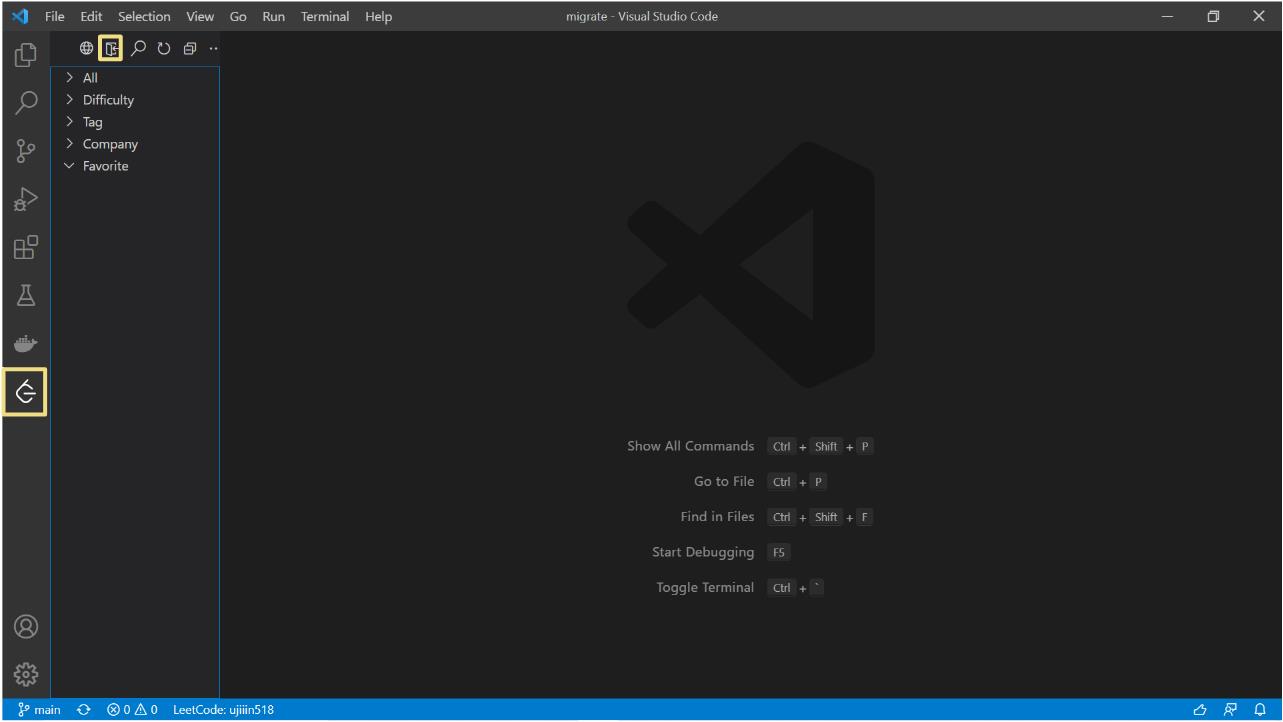1283x722 pixels.
Task: Show the Testing beaker panel
Action: click(25, 295)
